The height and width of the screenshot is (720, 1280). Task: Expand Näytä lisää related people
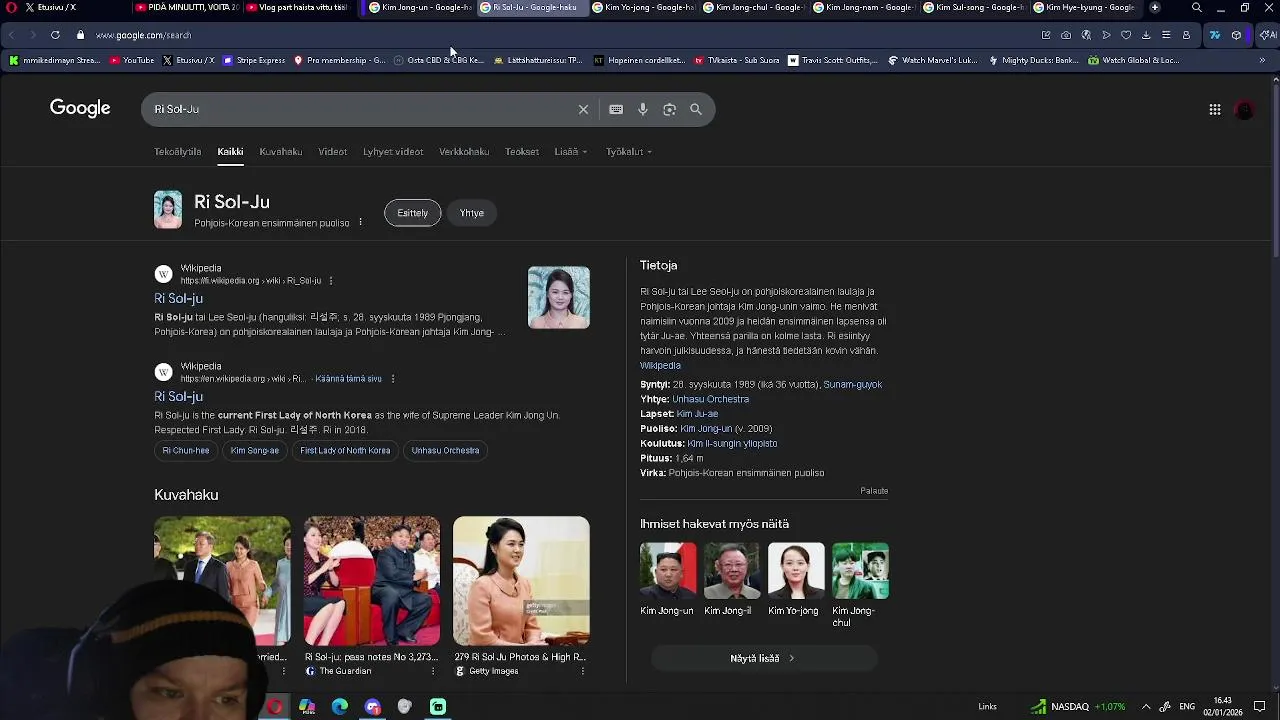764,658
